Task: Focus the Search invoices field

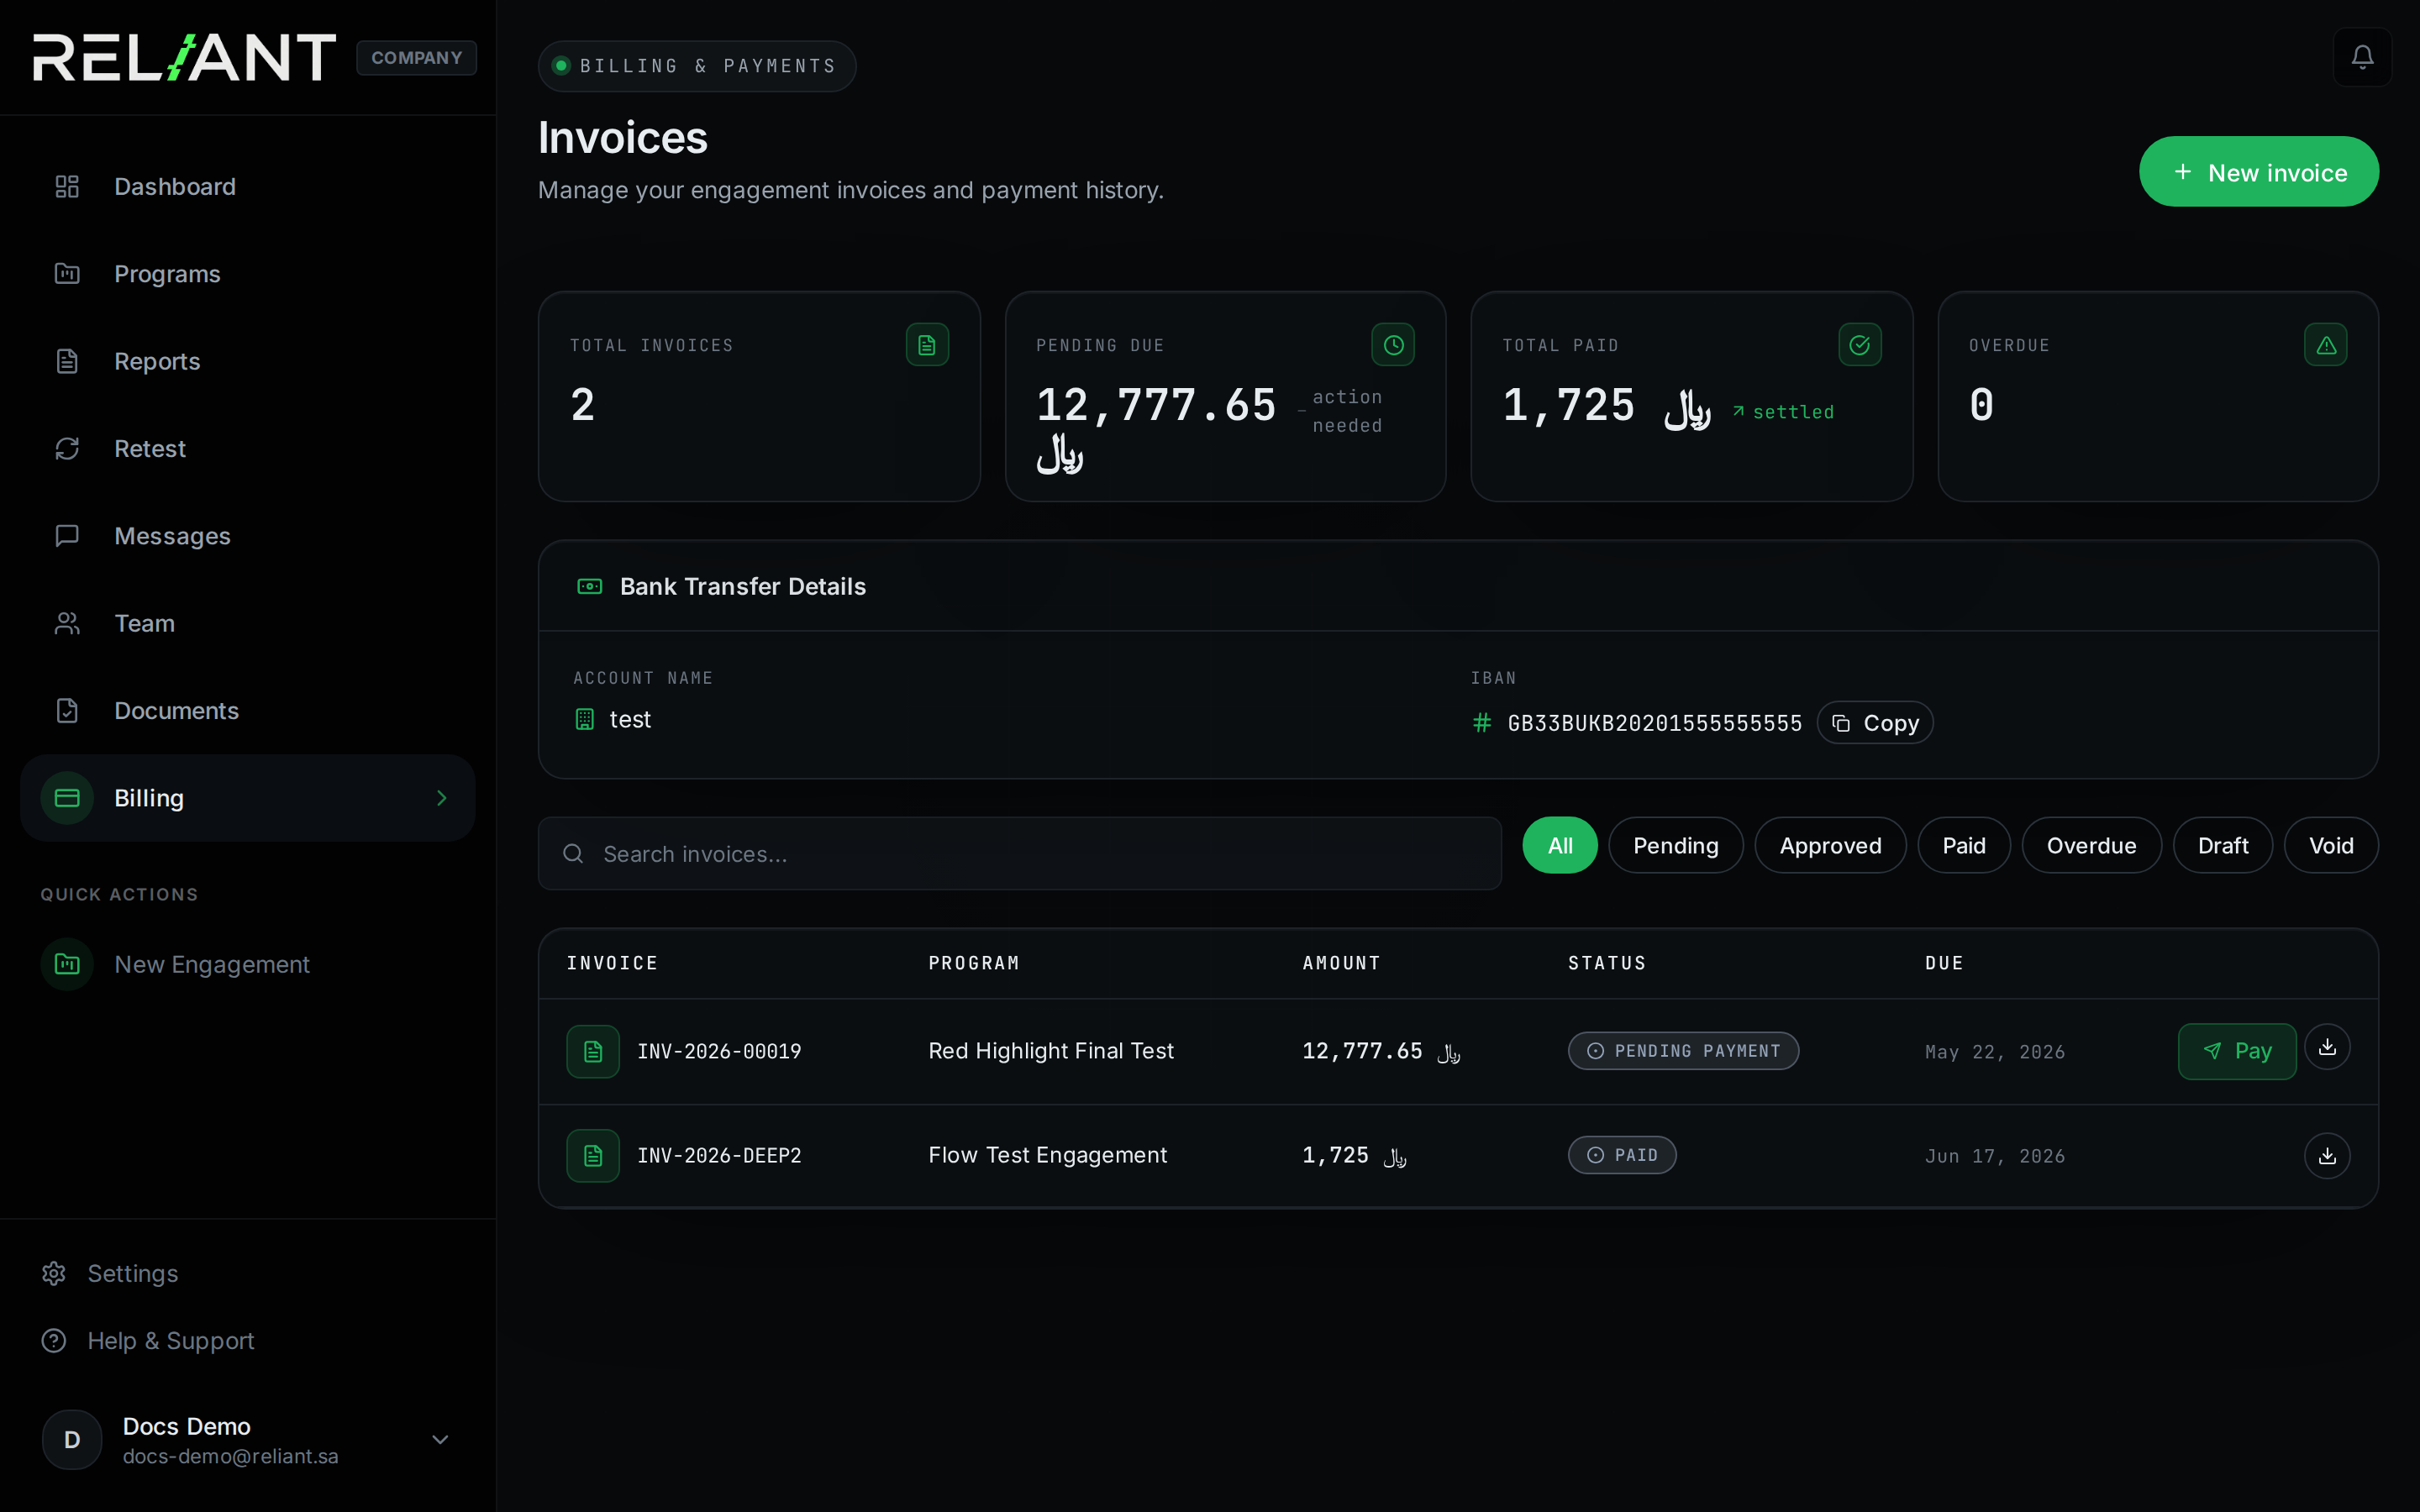Action: point(1019,854)
